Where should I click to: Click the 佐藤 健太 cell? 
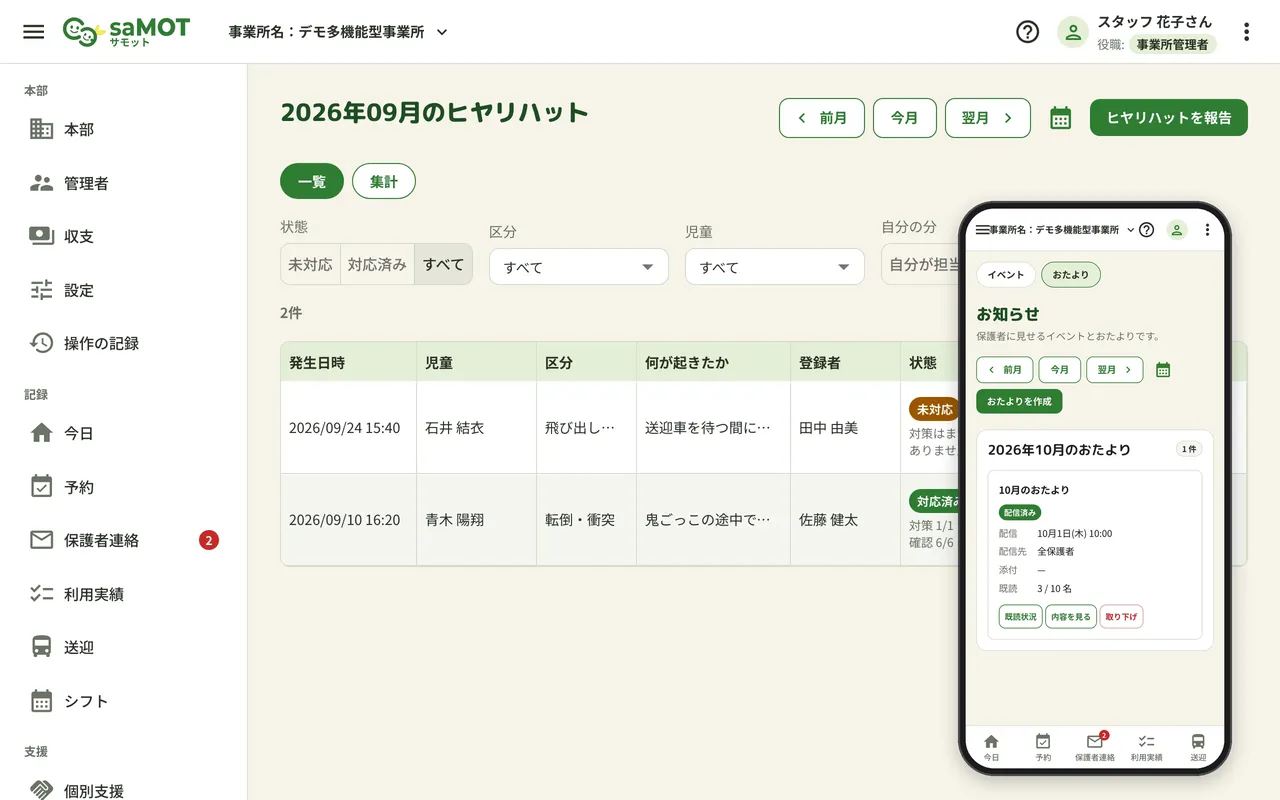click(846, 520)
